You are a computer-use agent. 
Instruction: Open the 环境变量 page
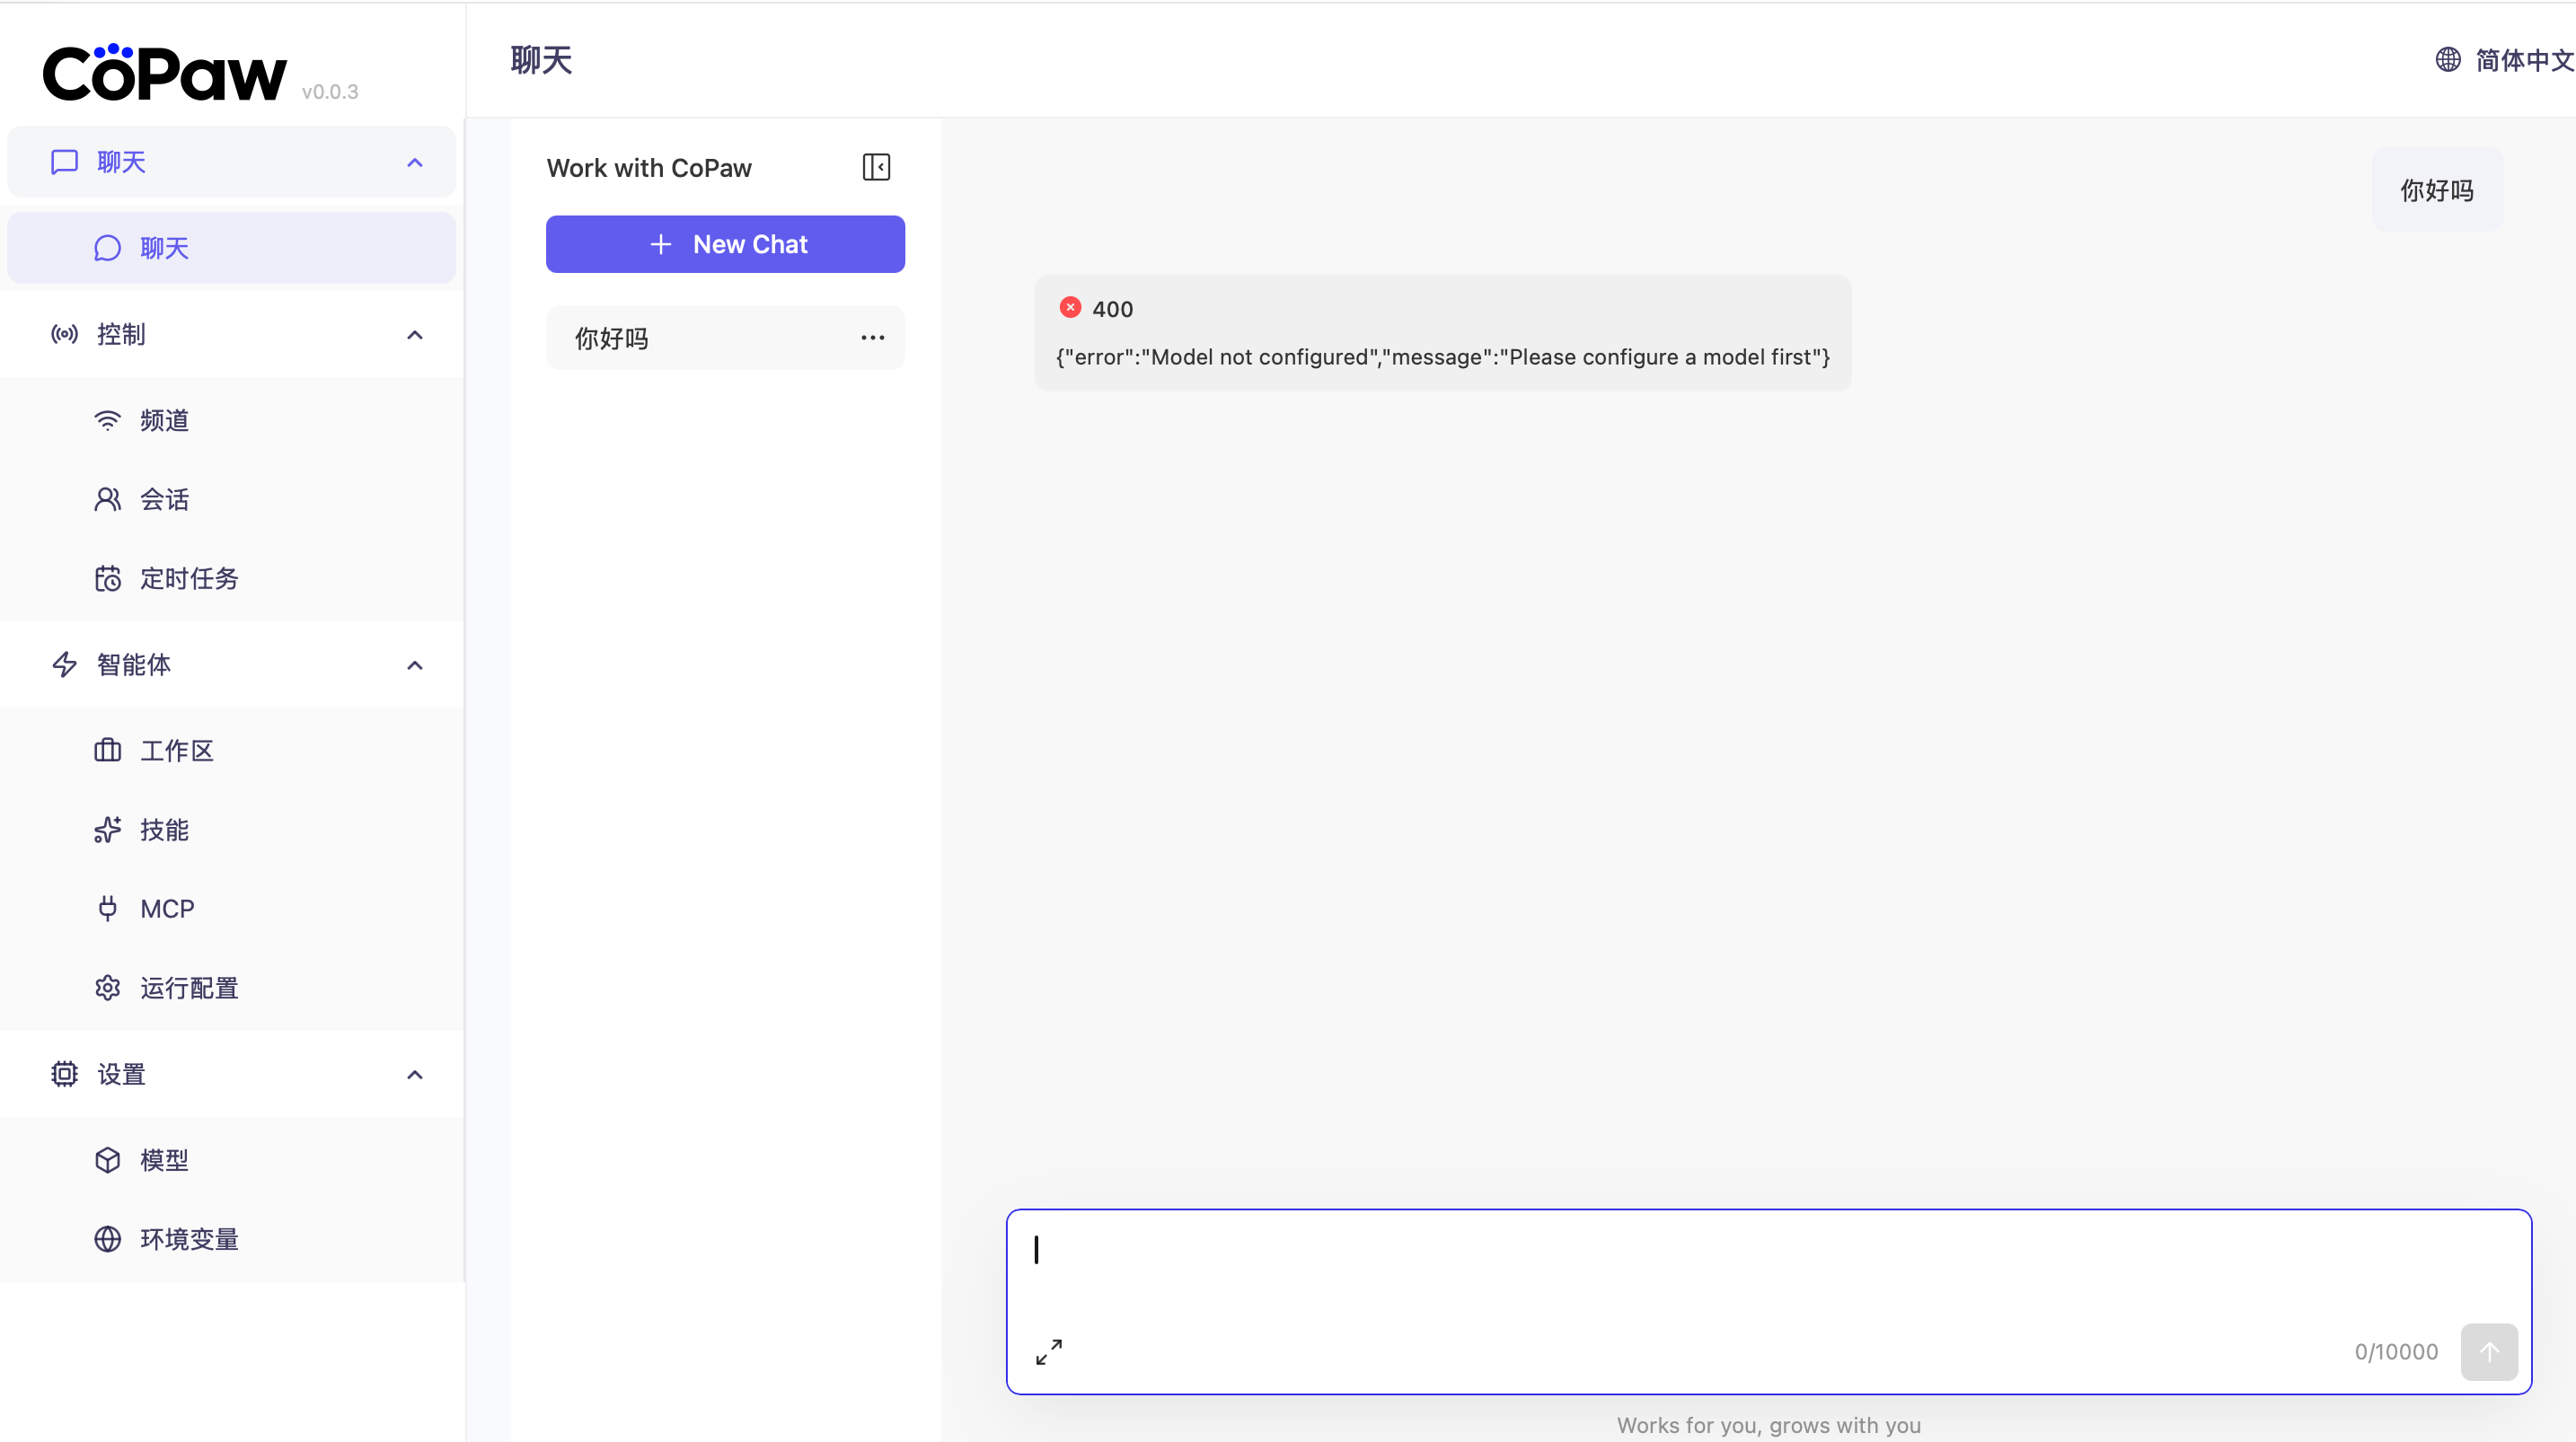pyautogui.click(x=231, y=1239)
